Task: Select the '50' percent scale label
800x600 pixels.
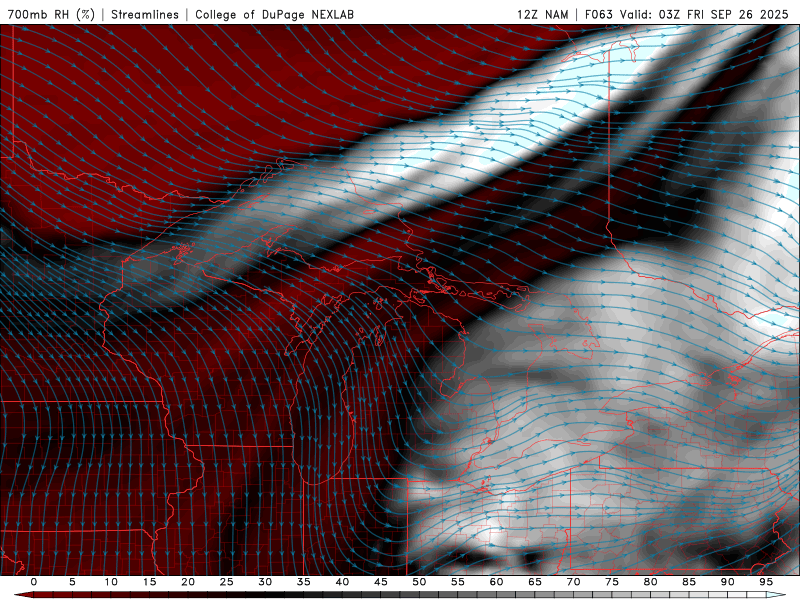Action: 419,582
